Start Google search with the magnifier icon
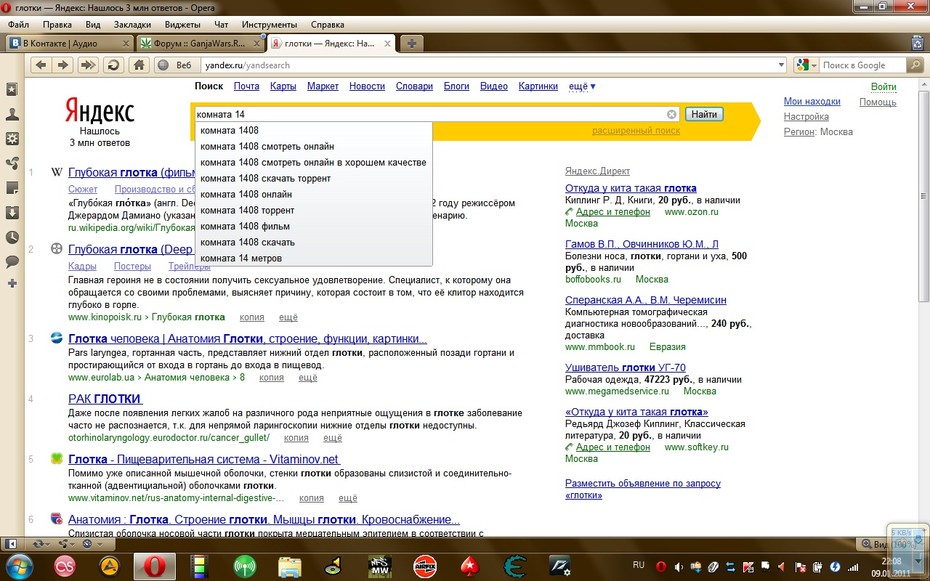Viewport: 930px width, 581px height. coord(916,65)
